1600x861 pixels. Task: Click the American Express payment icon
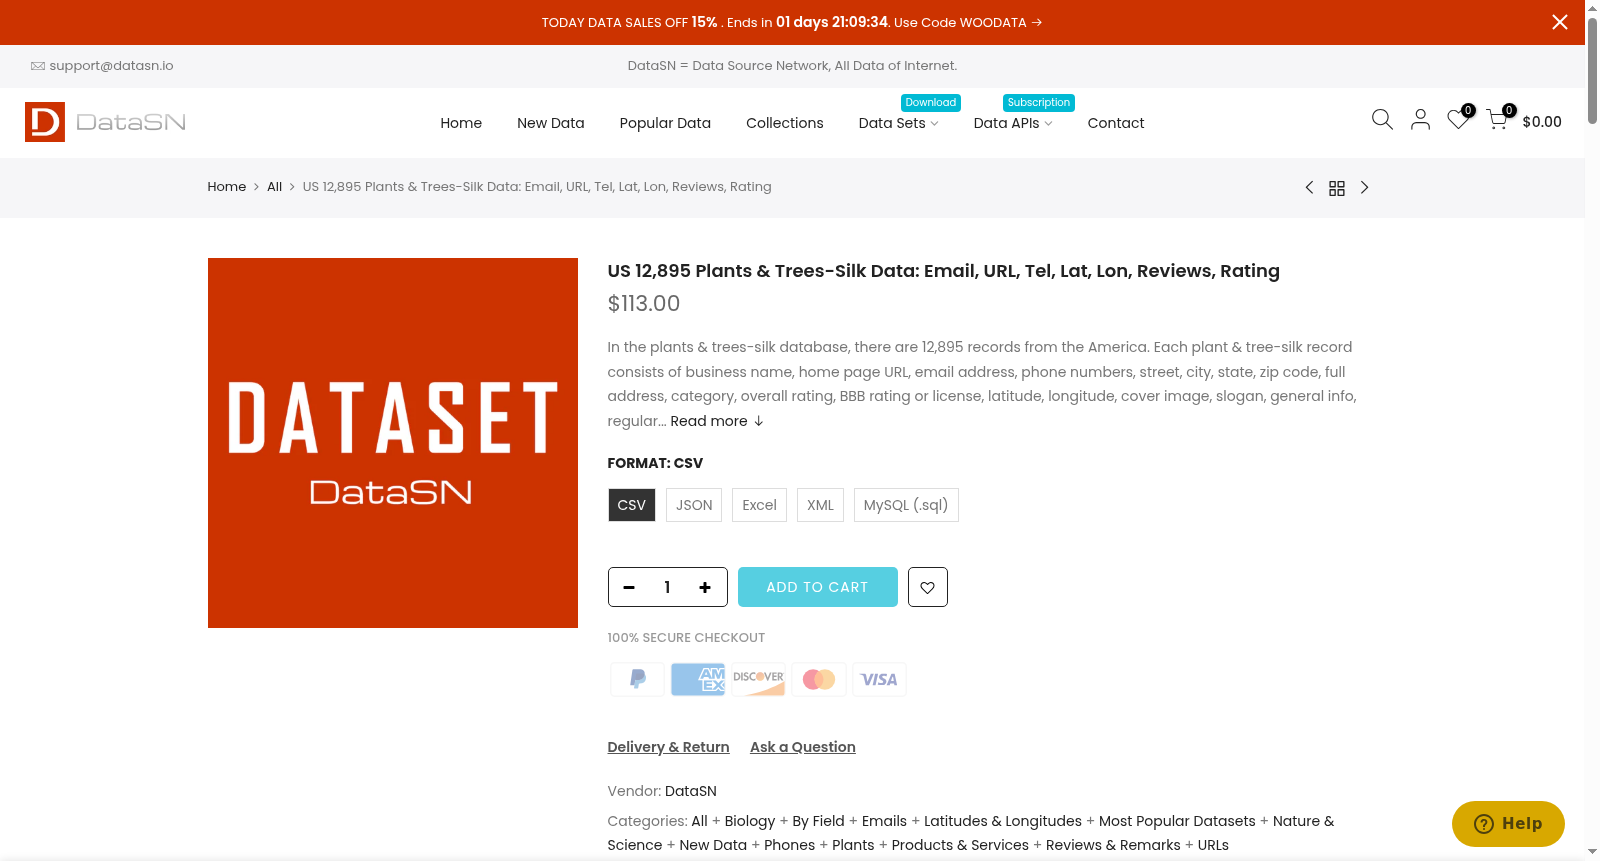[x=698, y=679]
